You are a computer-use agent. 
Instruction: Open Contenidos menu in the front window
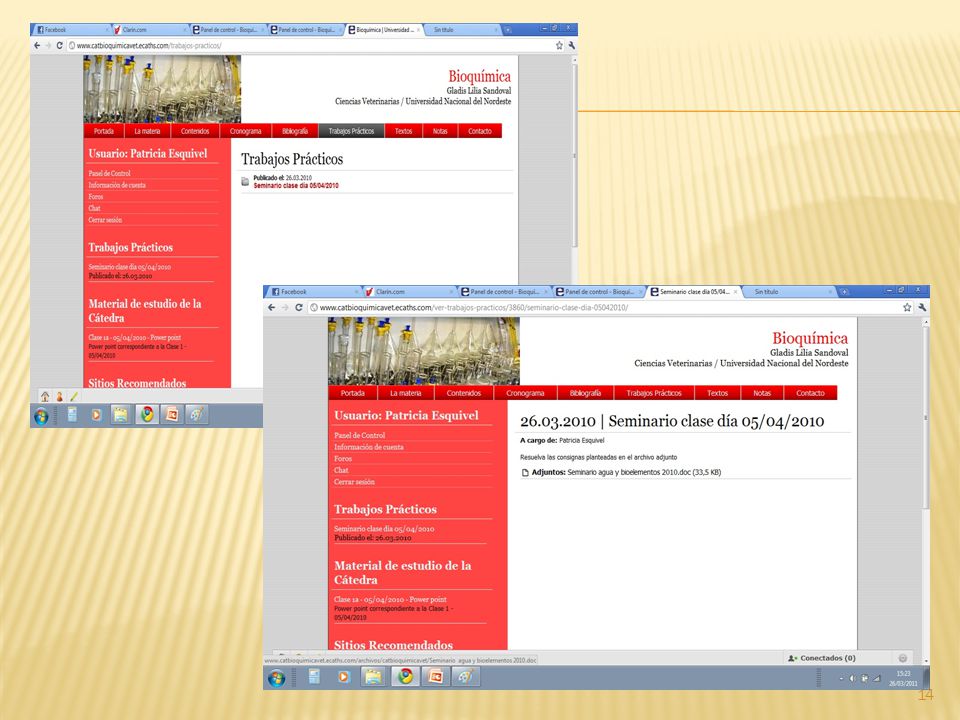click(x=463, y=393)
